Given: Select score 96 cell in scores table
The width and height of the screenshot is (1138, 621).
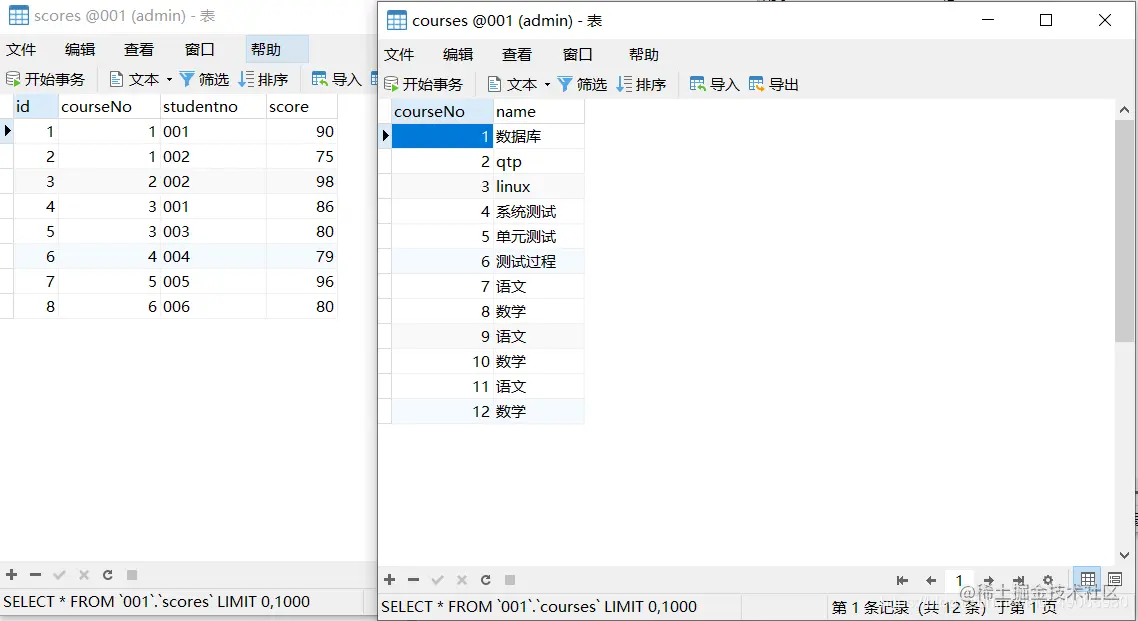Looking at the screenshot, I should [x=301, y=281].
